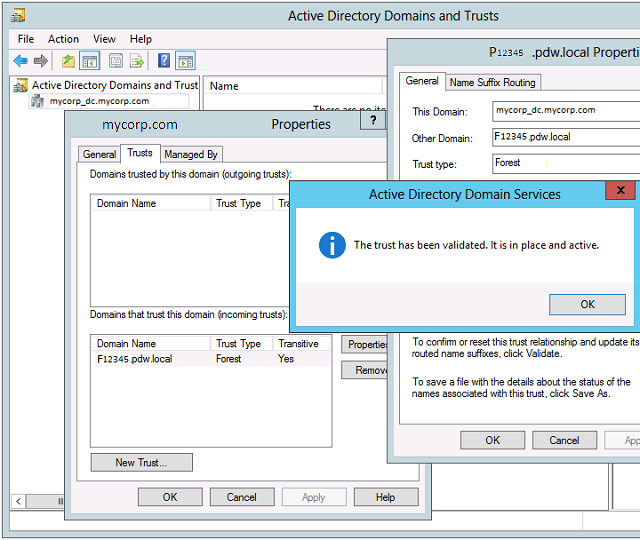The height and width of the screenshot is (540, 640).
Task: Click Trust Type header in outgoing trusts list
Action: pyautogui.click(x=241, y=203)
